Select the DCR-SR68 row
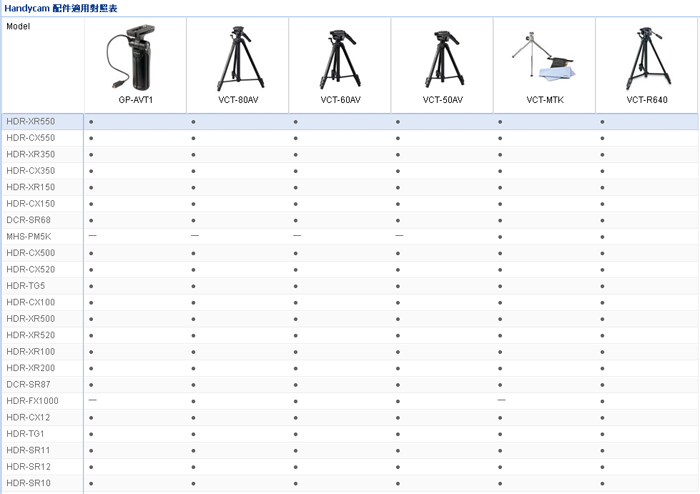The width and height of the screenshot is (700, 494). [x=350, y=220]
